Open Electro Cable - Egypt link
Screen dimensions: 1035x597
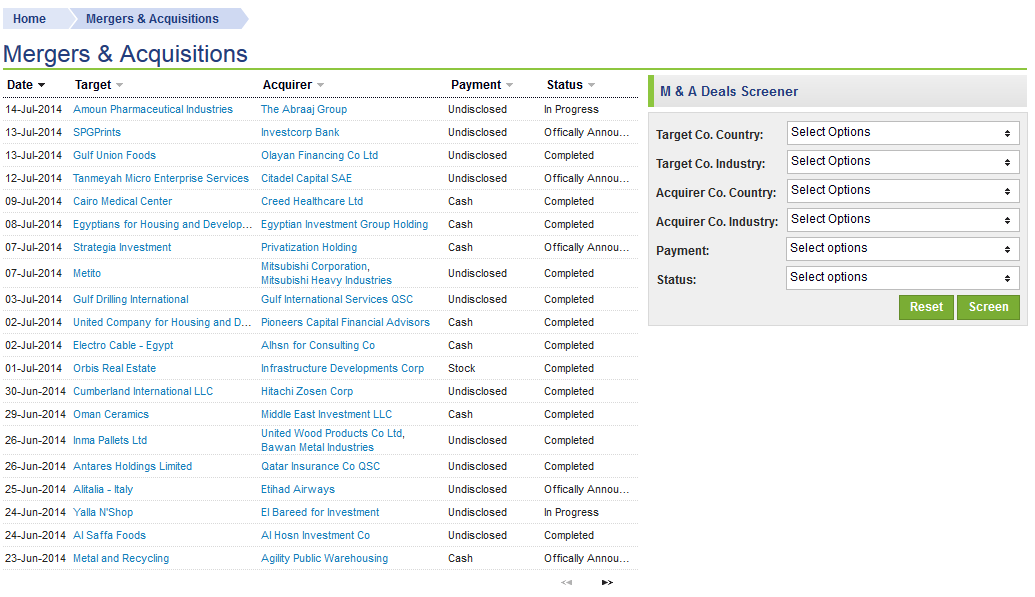point(123,346)
